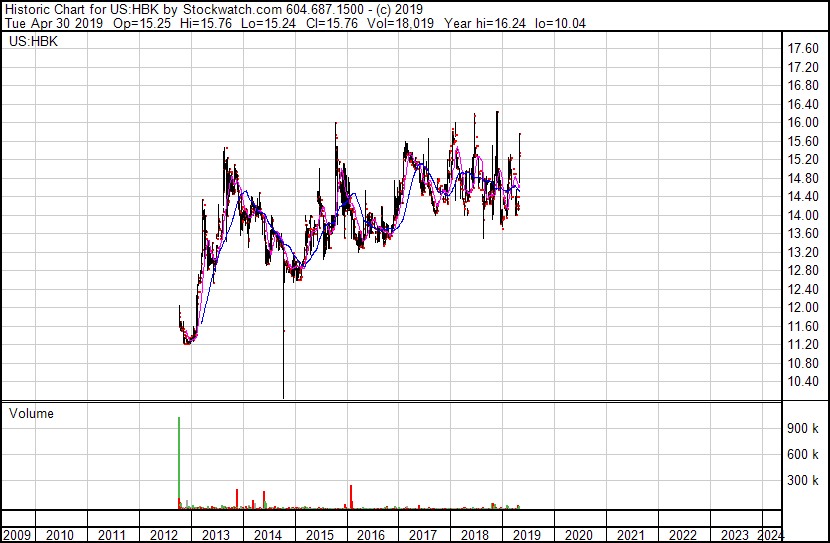Screen dimensions: 830x543
Task: Click the 14.00 price axis label
Action: pyautogui.click(x=803, y=215)
